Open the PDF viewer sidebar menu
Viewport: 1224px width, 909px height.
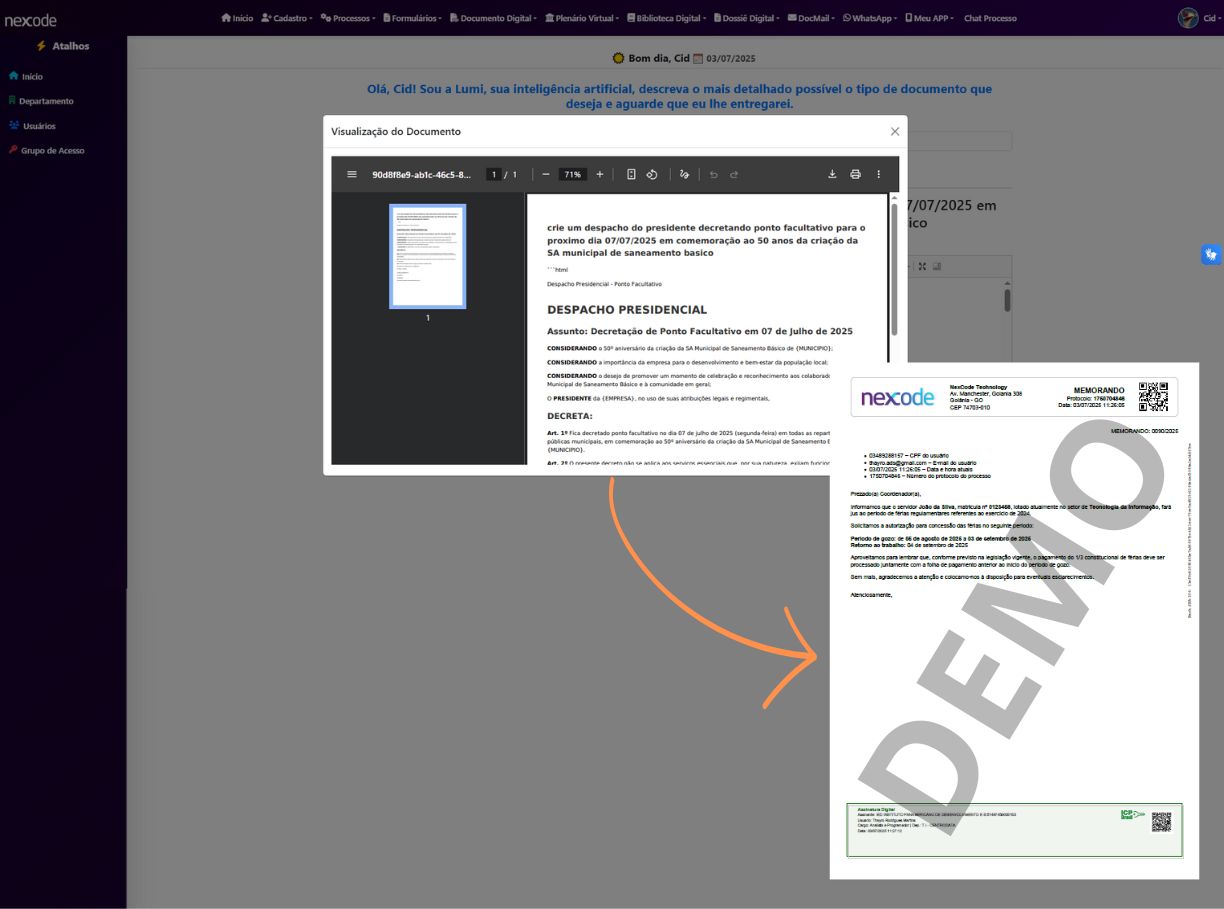352,173
